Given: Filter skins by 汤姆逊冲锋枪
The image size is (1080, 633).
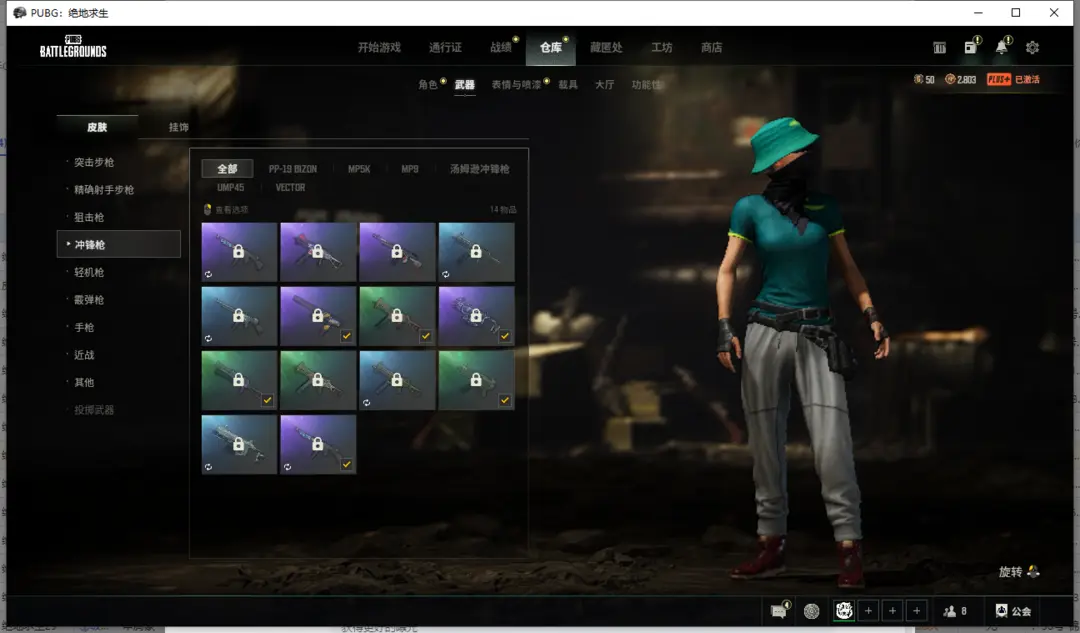Looking at the screenshot, I should [x=479, y=169].
